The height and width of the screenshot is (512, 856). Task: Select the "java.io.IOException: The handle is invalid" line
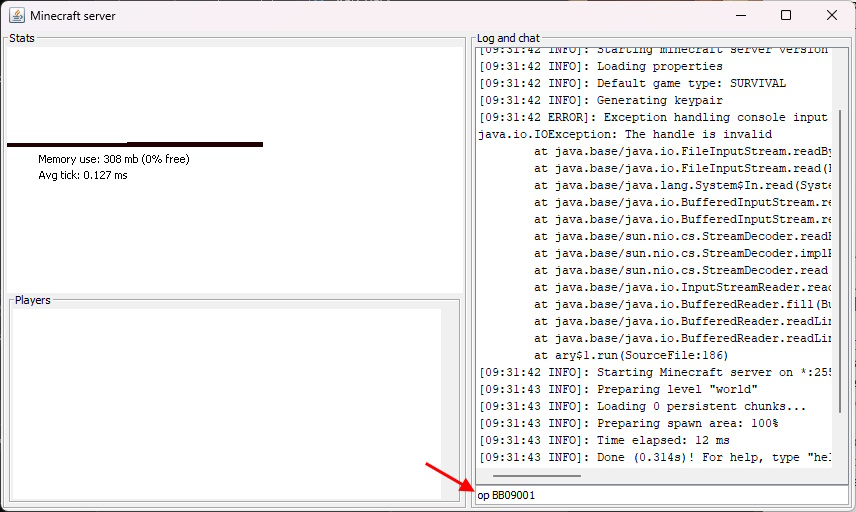point(625,134)
